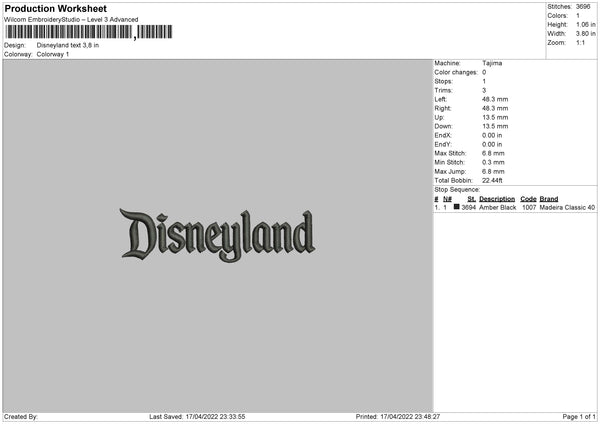The image size is (600, 424).
Task: Click thread code 1007
Action: (x=529, y=207)
